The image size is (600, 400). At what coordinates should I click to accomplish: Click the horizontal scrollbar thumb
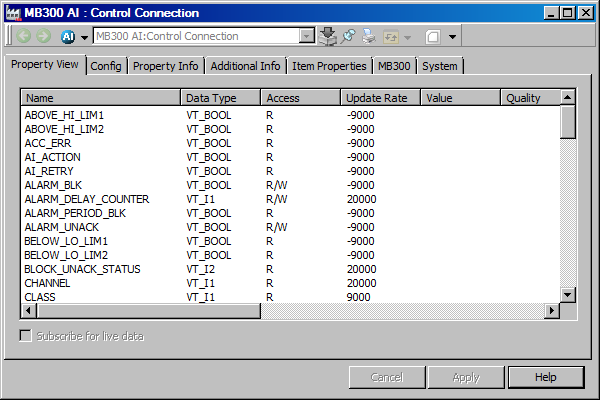(148, 310)
